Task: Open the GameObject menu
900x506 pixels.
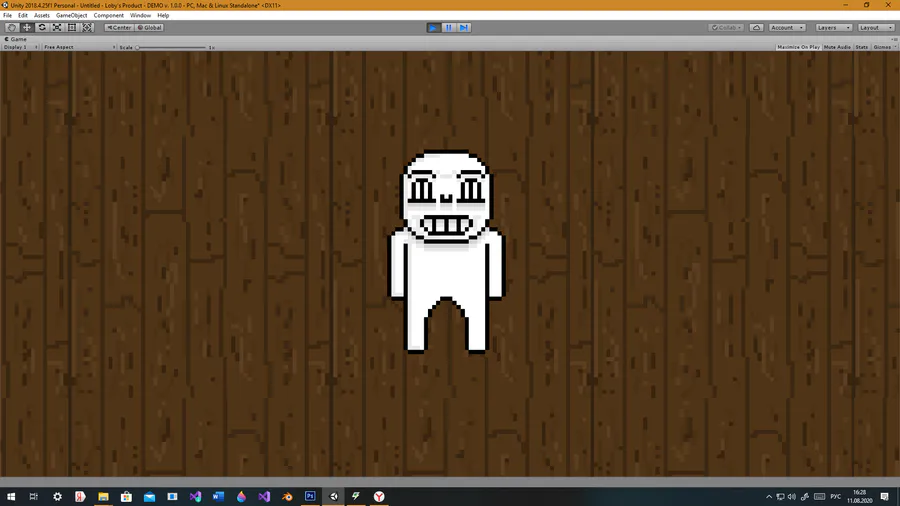Action: coord(72,15)
